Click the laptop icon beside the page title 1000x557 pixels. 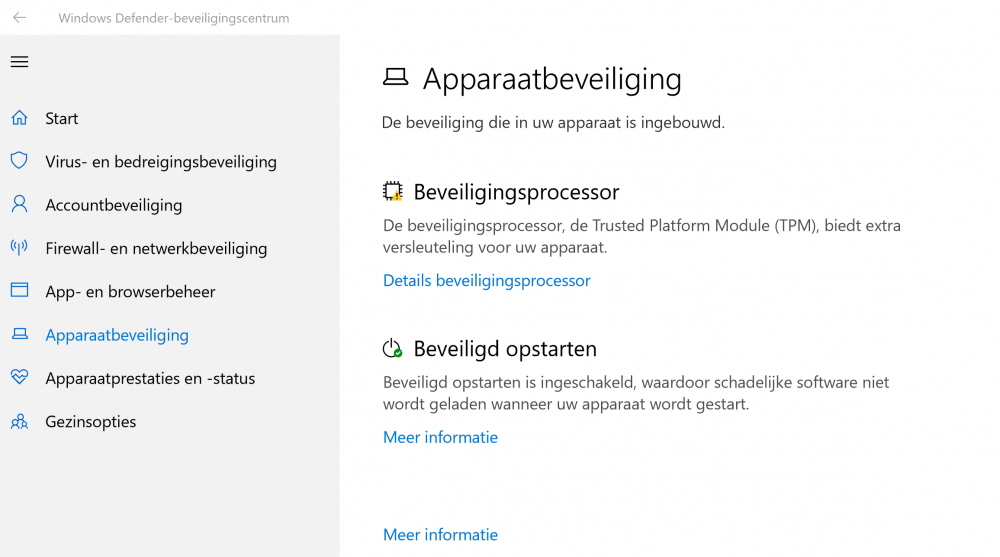point(396,78)
